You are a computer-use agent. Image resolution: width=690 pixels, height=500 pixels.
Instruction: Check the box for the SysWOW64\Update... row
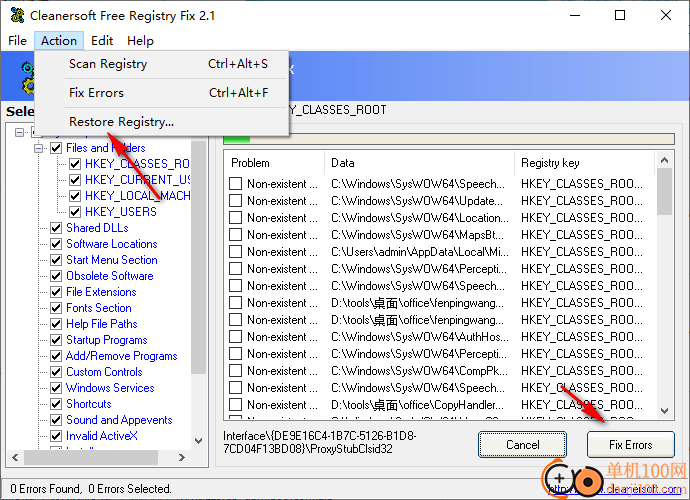pyautogui.click(x=235, y=201)
